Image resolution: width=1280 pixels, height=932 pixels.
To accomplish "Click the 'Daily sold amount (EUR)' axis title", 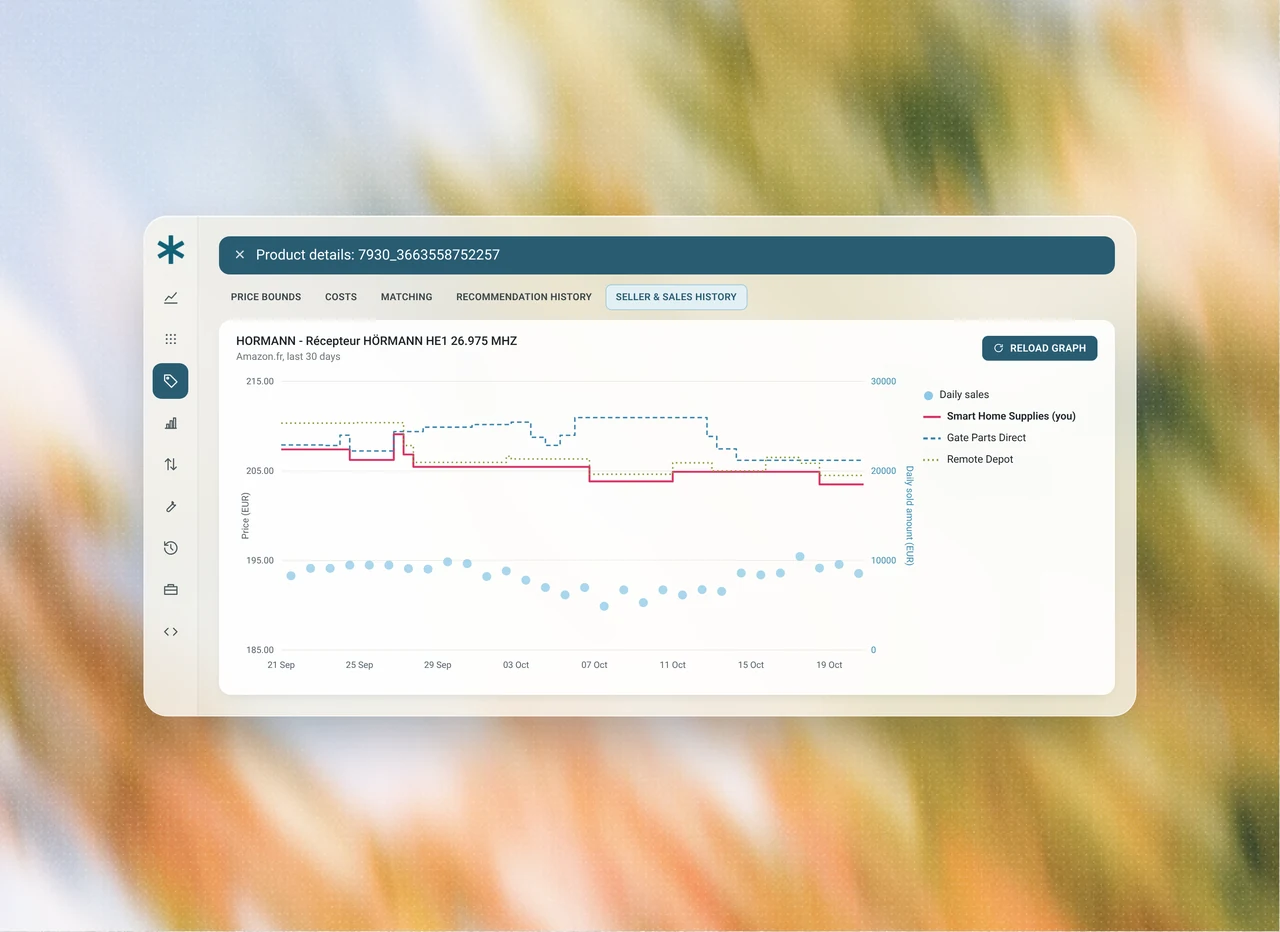I will click(x=910, y=516).
